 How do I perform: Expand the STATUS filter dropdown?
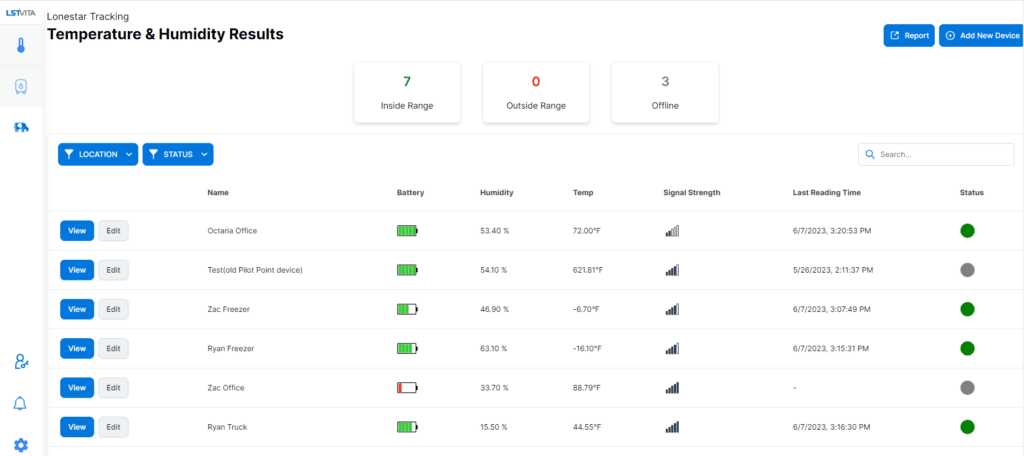178,154
